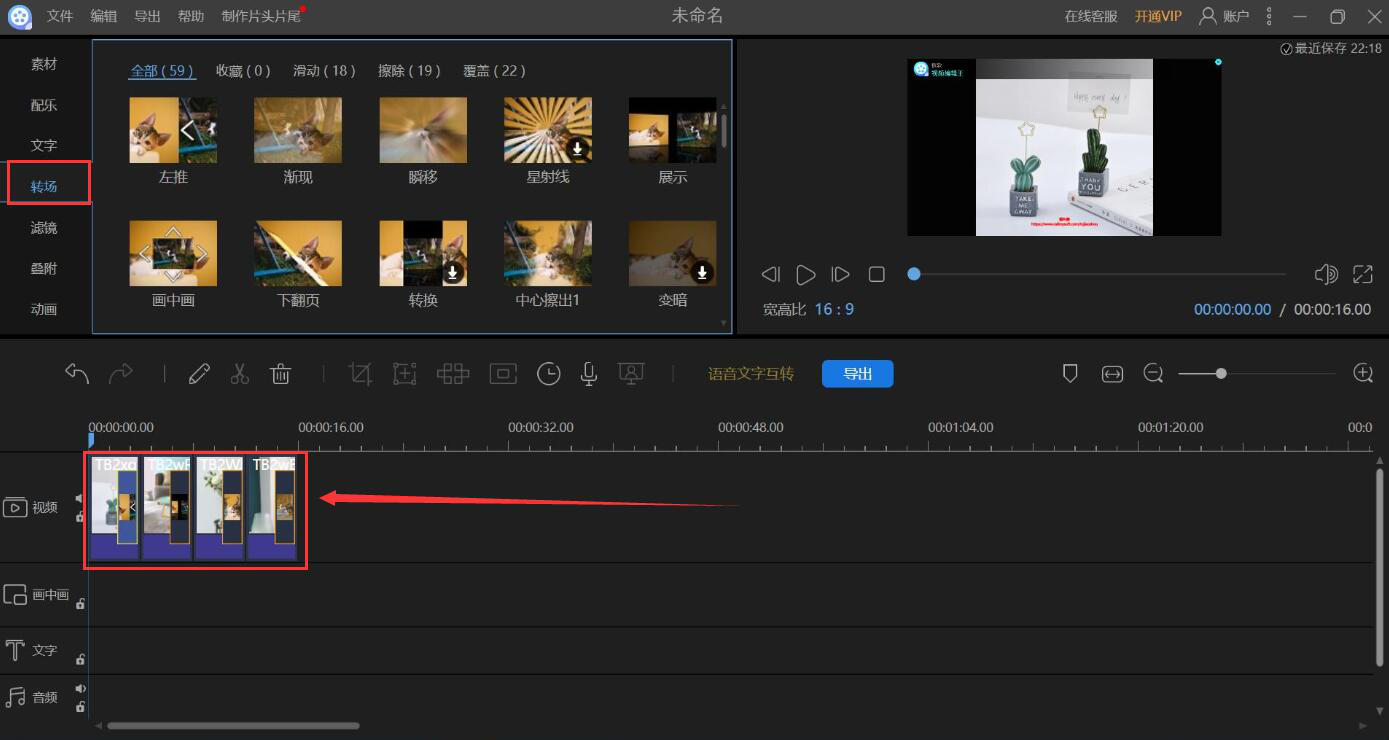1389x740 pixels.
Task: Mute the 视频 video track
Action: [x=80, y=498]
